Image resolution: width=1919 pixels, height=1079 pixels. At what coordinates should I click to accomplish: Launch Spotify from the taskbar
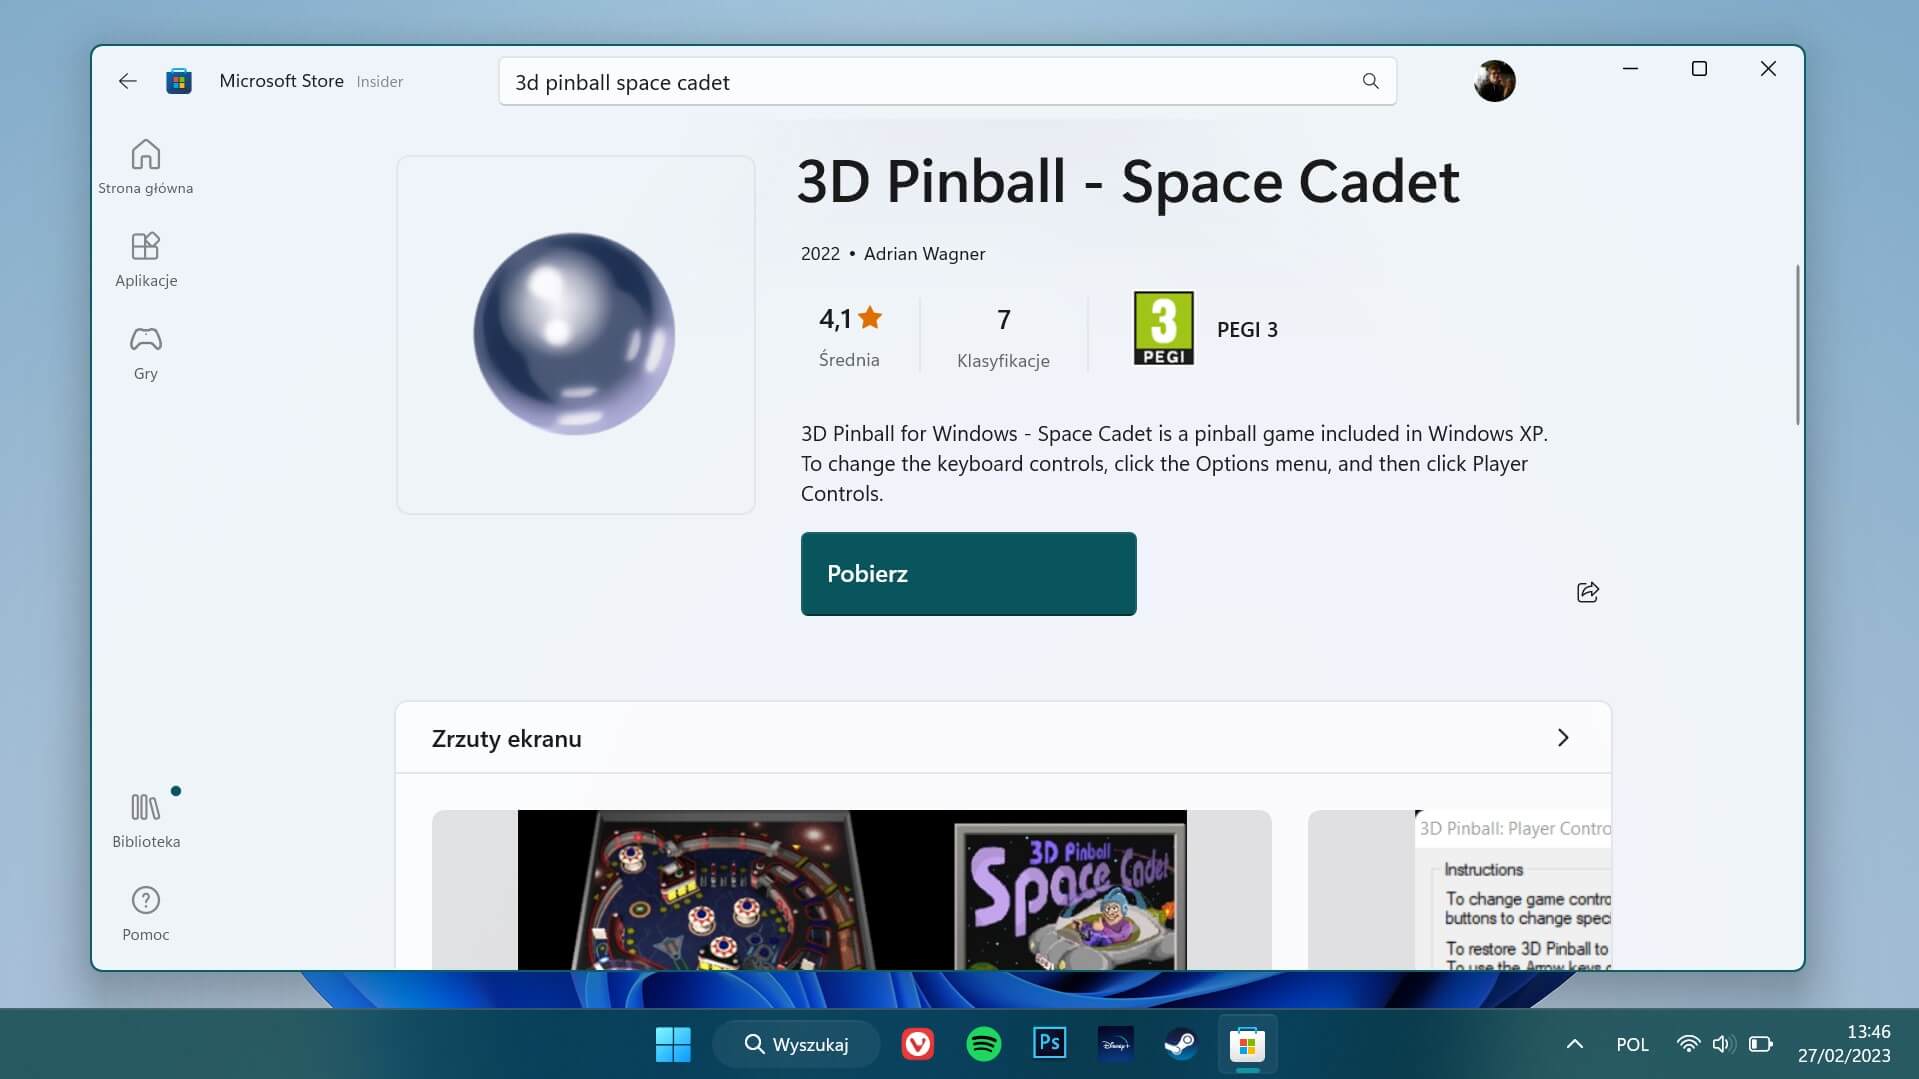click(984, 1043)
